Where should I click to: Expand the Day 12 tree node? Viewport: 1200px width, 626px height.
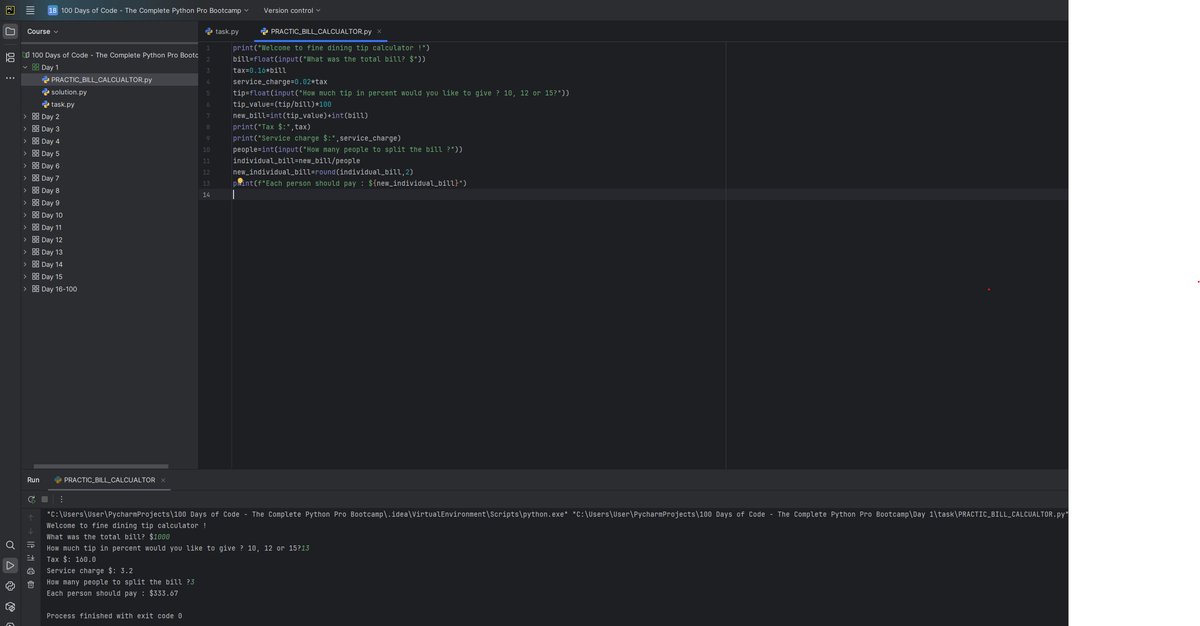click(x=25, y=240)
